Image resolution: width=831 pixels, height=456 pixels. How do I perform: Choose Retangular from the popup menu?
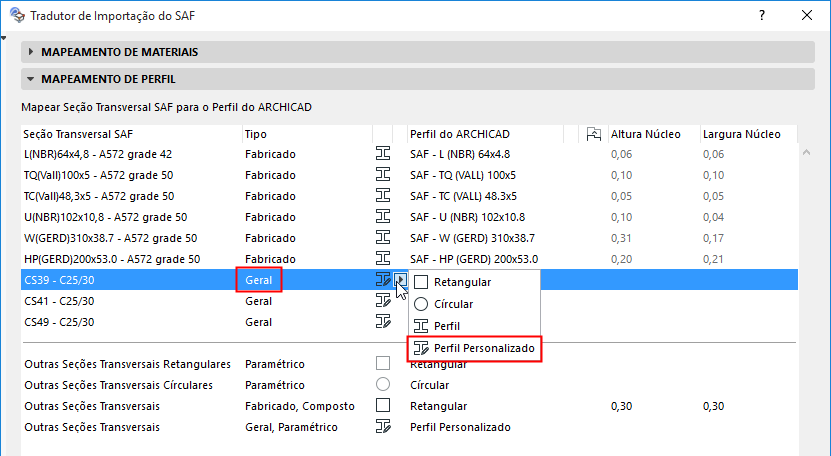pyautogui.click(x=462, y=282)
